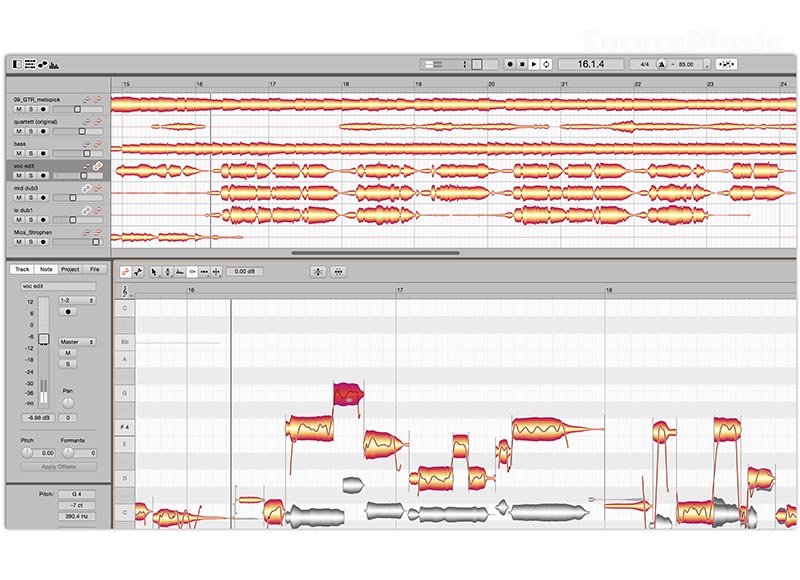Viewport: 800px width, 580px height.
Task: Open the time signature 4/4 field
Action: click(644, 64)
